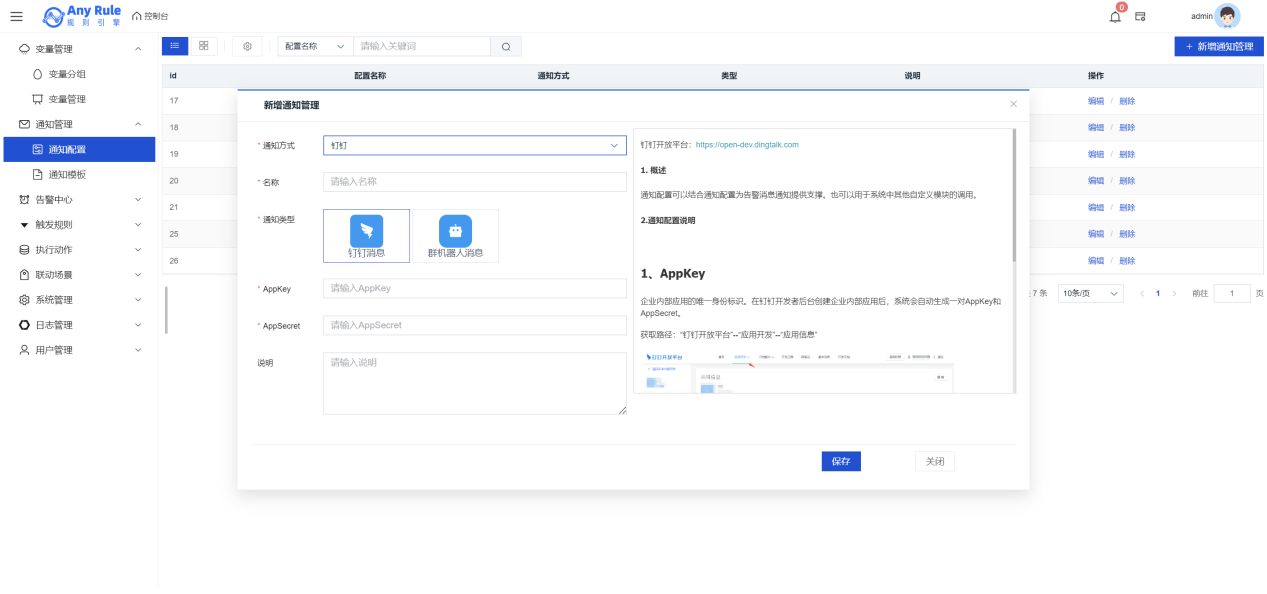
Task: Click the hamburger menu icon
Action: click(16, 16)
